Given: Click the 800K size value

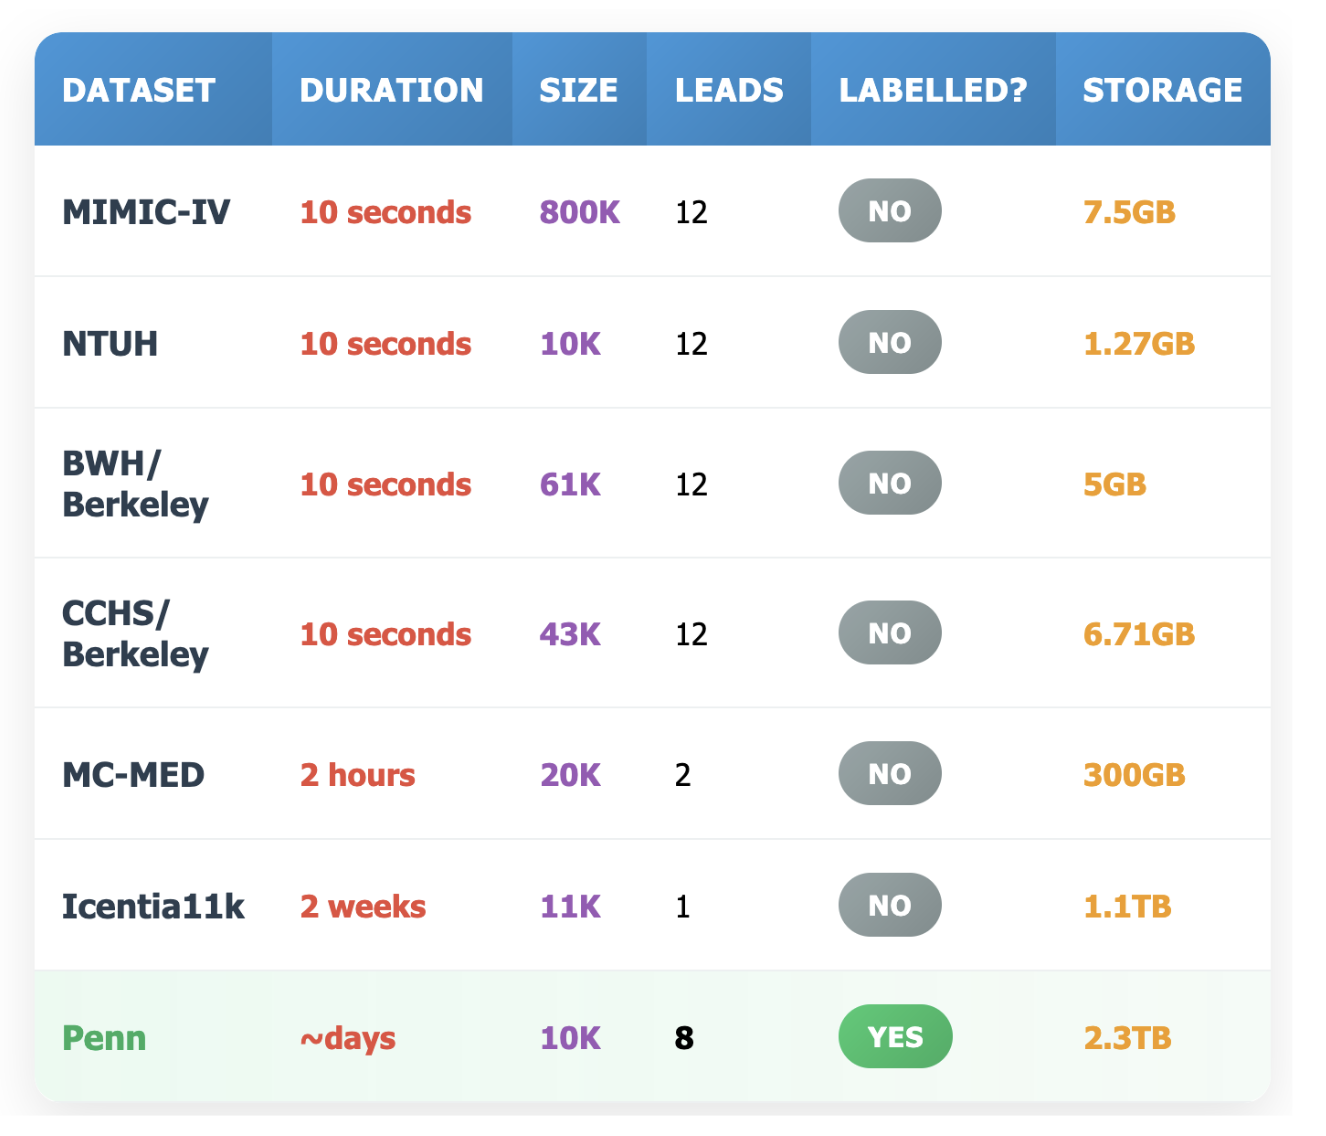Looking at the screenshot, I should click(579, 212).
